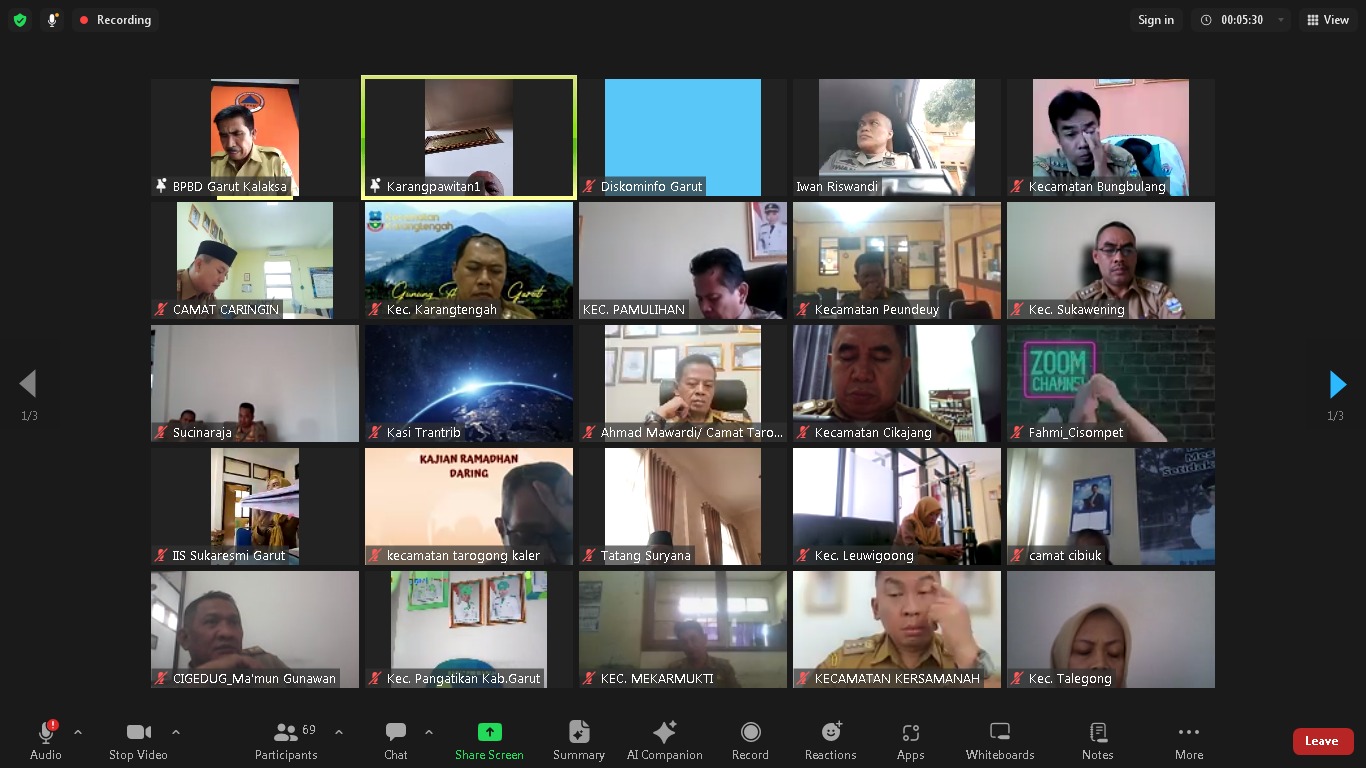Open the Chat panel
Viewport: 1366px width, 768px height.
point(396,741)
